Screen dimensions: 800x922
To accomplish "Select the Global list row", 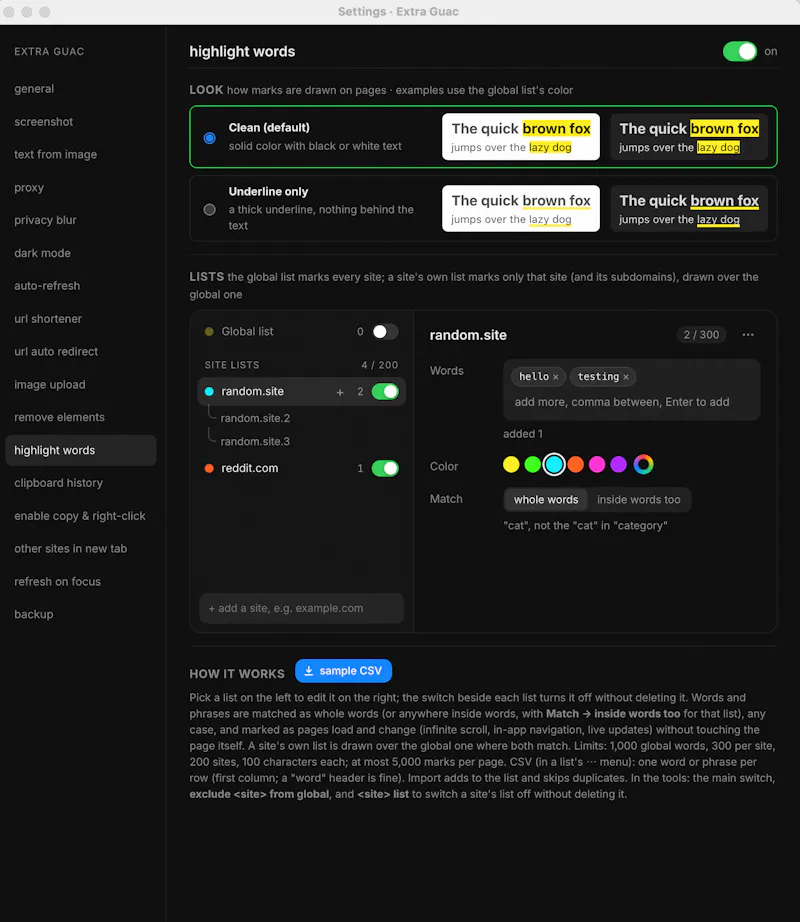I will click(x=302, y=332).
